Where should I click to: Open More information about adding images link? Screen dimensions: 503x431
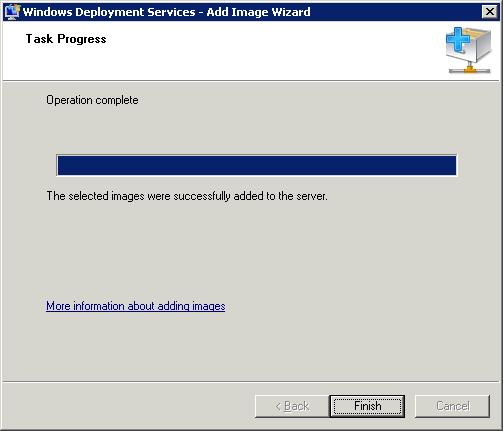pyautogui.click(x=136, y=306)
